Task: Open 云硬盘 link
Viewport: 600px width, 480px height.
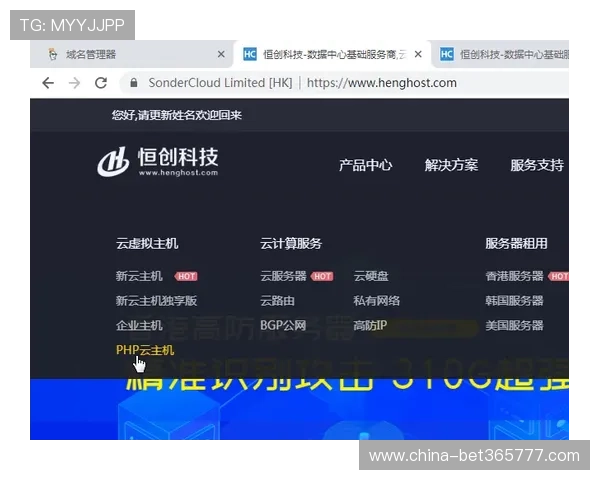Action: tap(371, 276)
